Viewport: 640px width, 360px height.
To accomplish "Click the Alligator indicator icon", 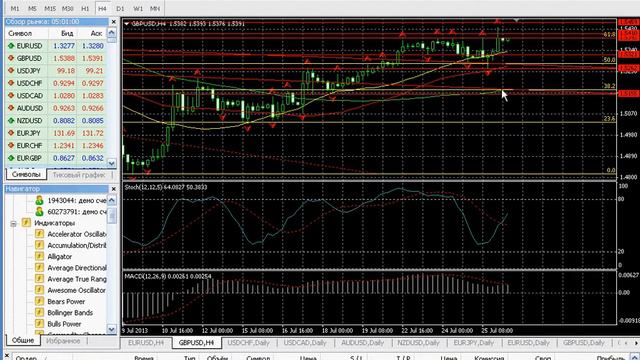I will click(39, 256).
